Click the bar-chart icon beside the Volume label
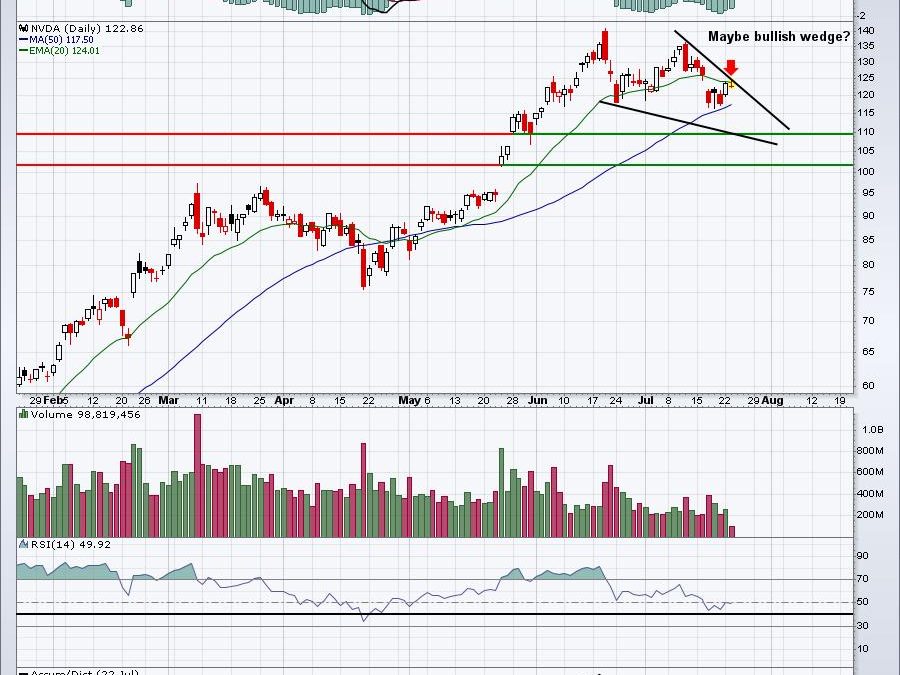900x675 pixels. 24,414
